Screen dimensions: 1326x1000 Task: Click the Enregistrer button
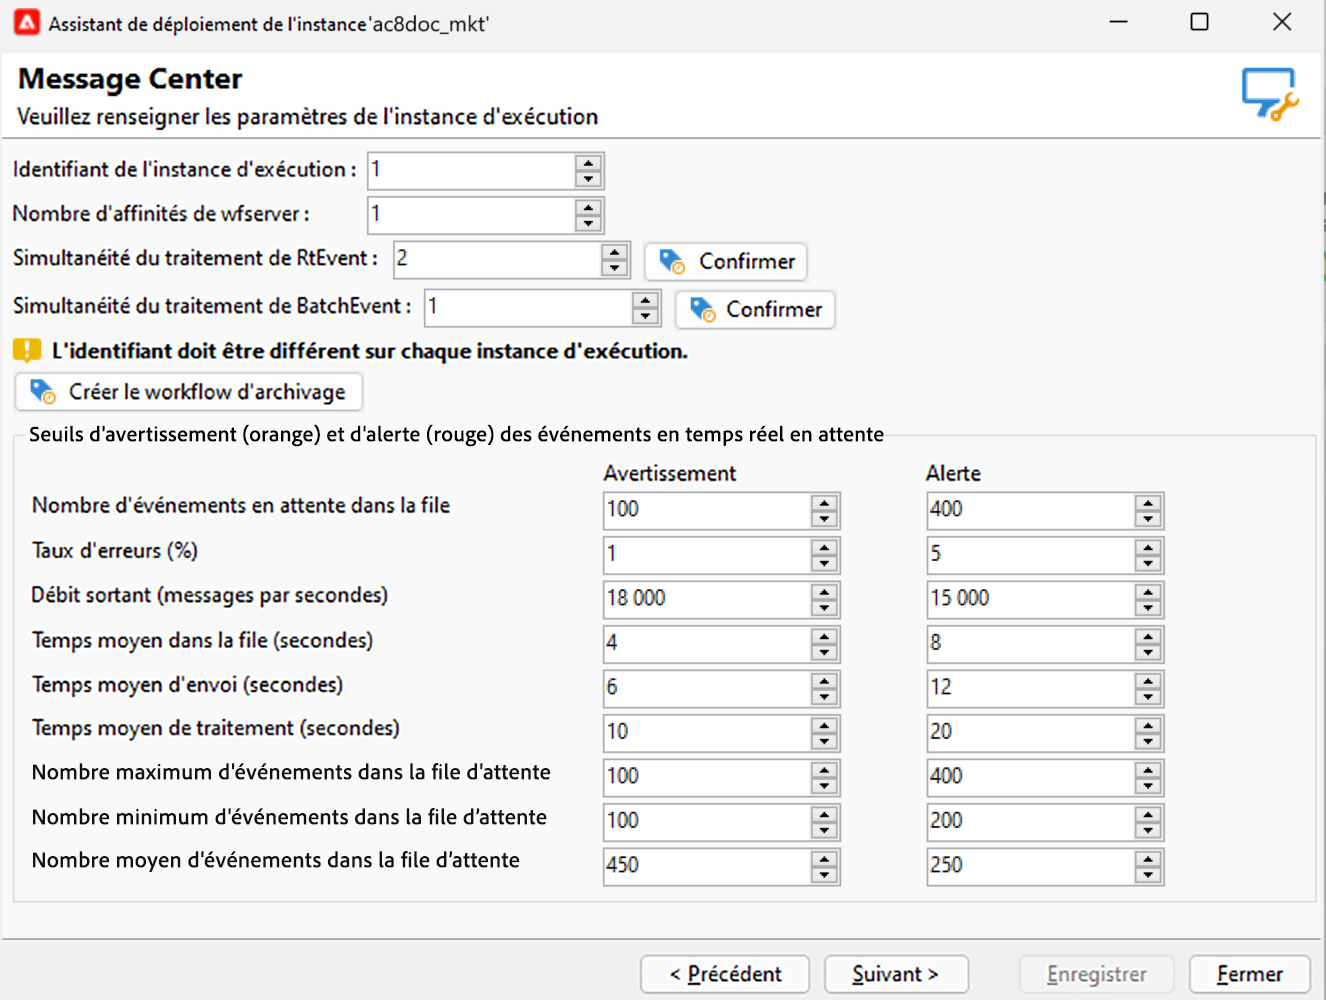1097,974
